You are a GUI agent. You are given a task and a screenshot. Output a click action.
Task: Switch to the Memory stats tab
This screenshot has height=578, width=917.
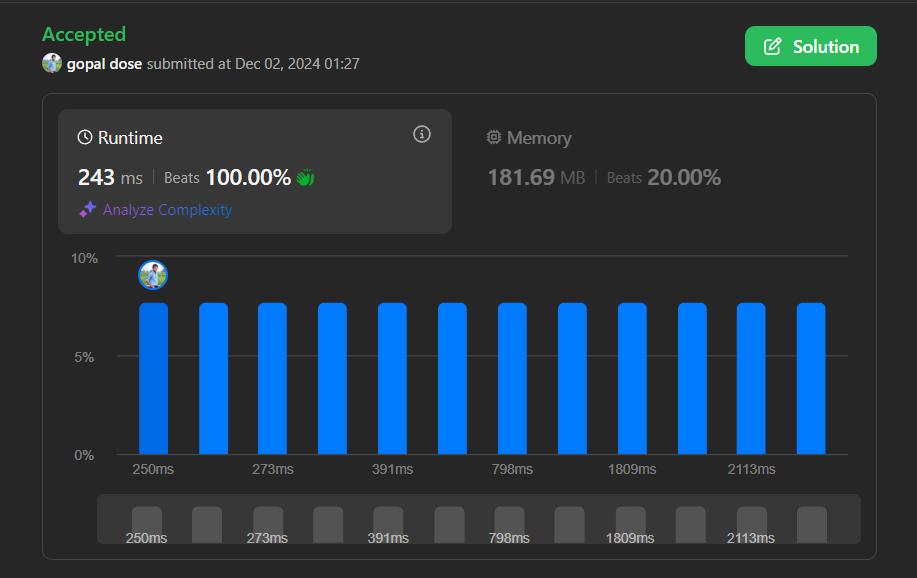[605, 159]
